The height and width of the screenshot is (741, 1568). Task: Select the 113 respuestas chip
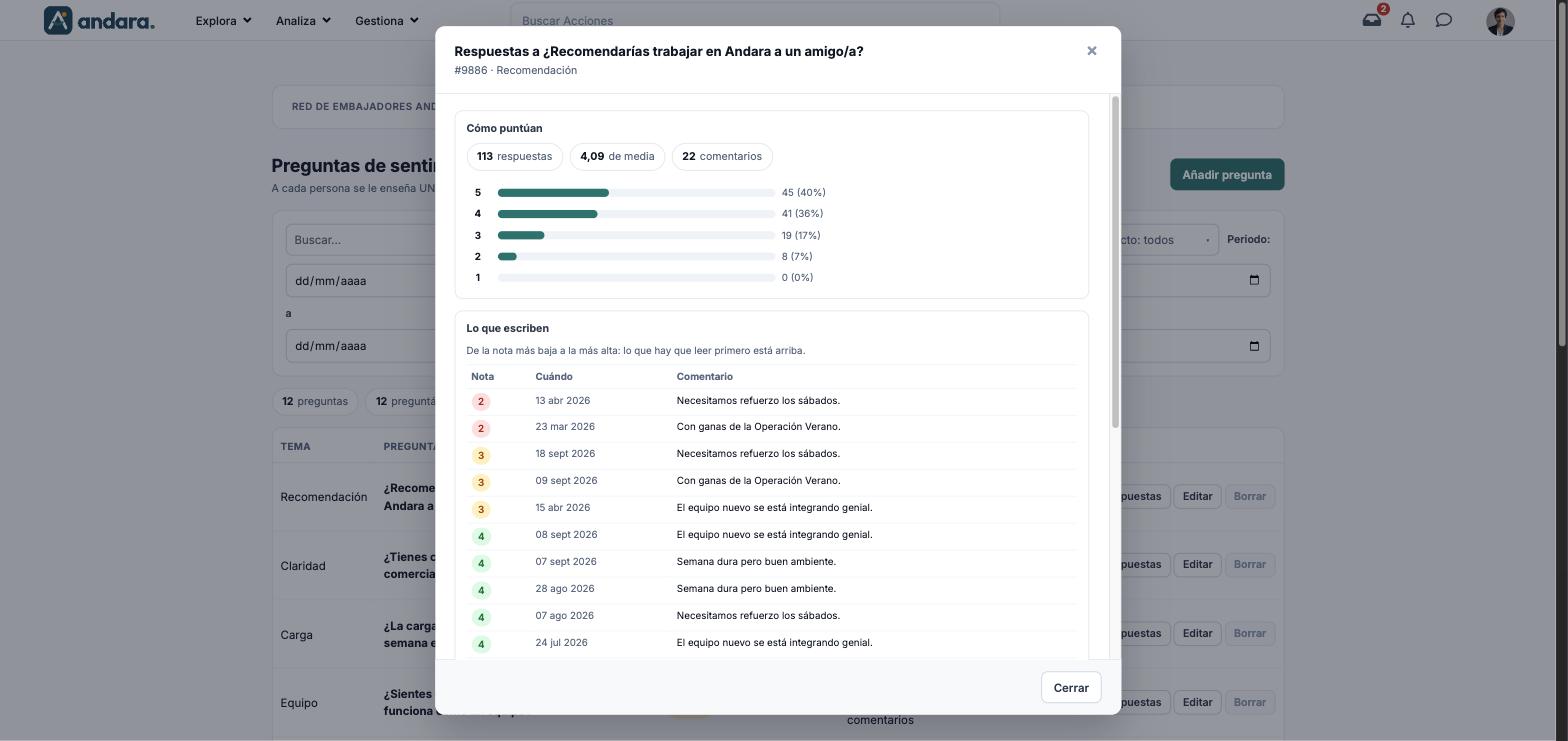point(515,157)
